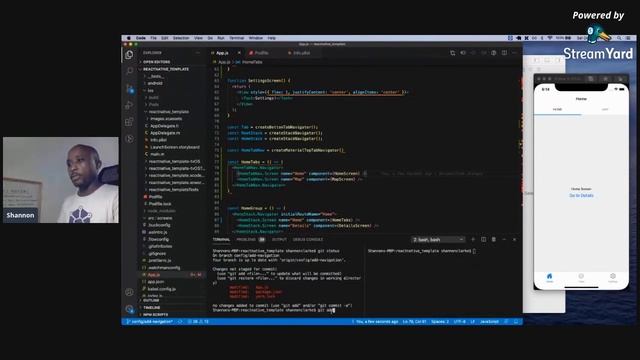
Task: Open .watchmanconfig file
Action: [164, 268]
